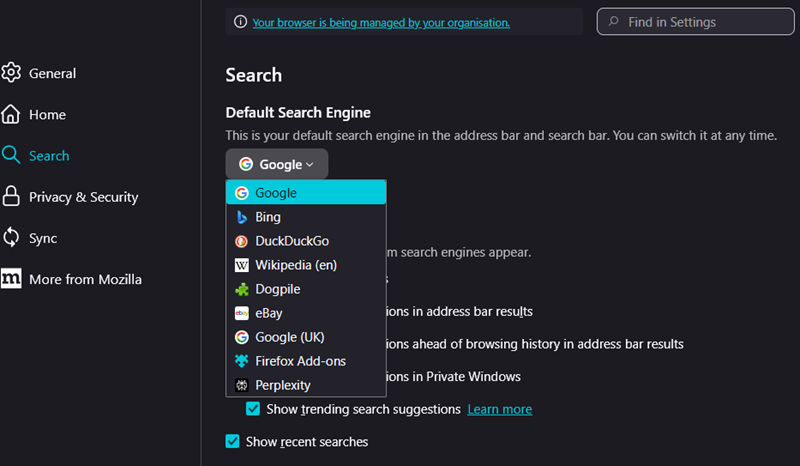Click the DuckDuckGo icon in the list
This screenshot has height=466, width=800.
pos(241,241)
